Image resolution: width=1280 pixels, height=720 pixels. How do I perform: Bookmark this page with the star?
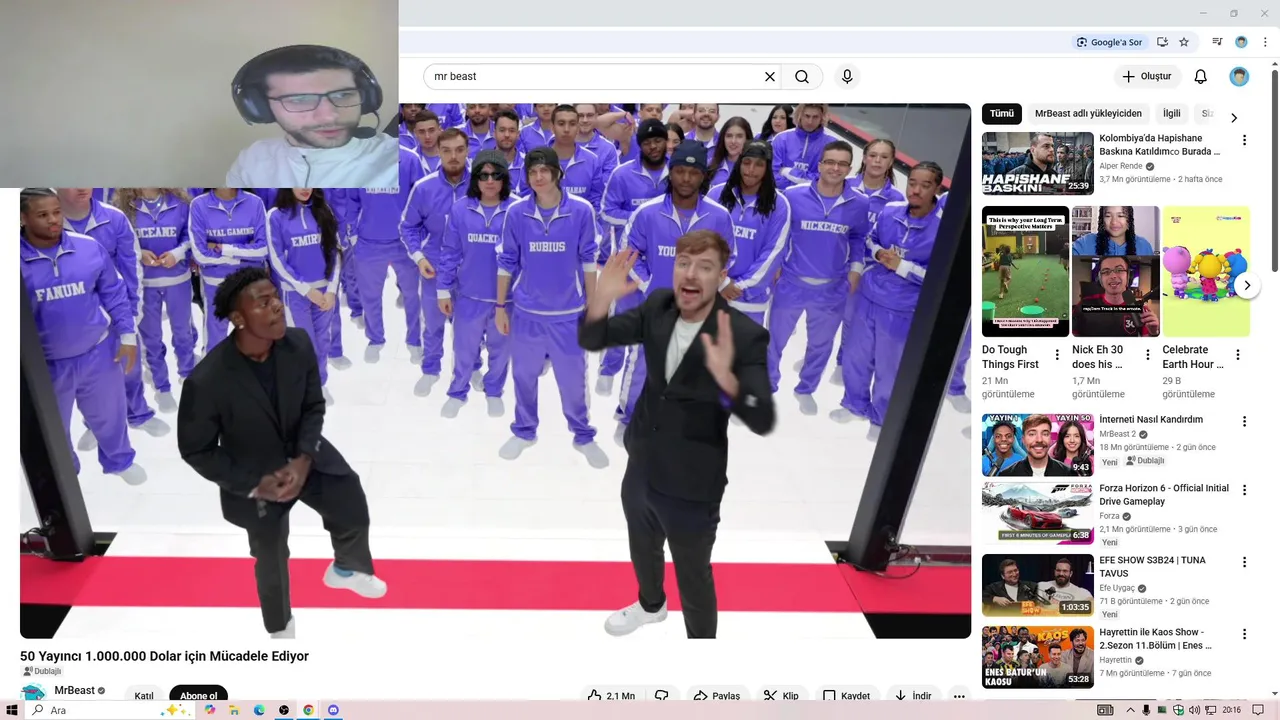(x=1184, y=42)
